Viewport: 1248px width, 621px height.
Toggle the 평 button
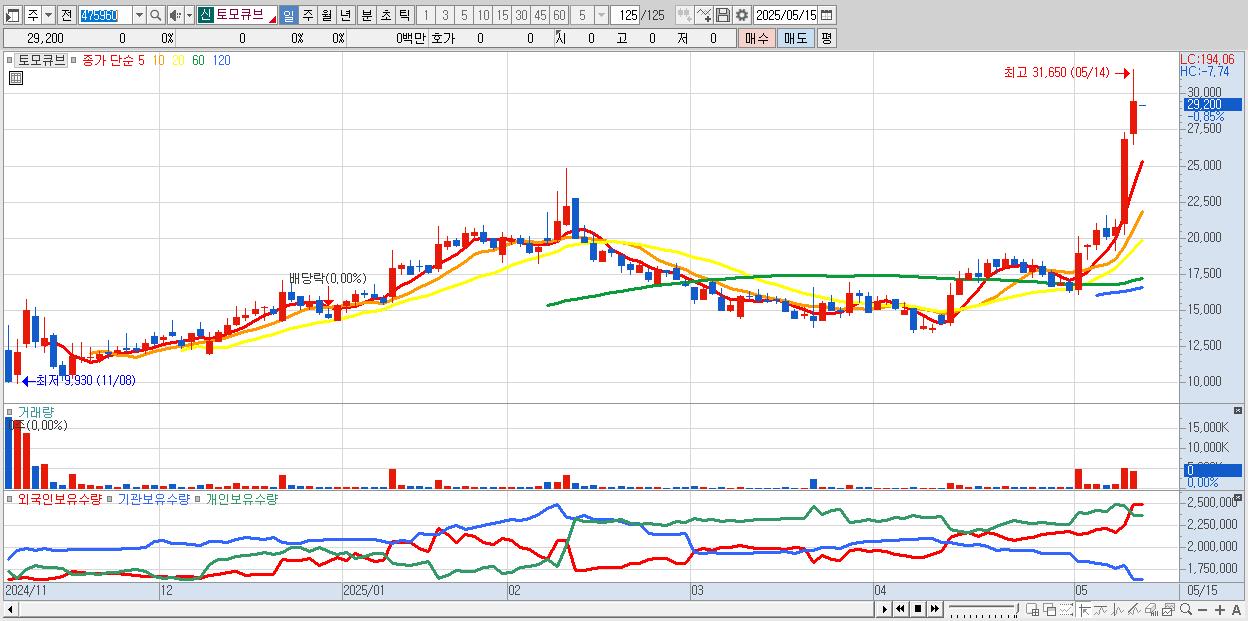coord(826,38)
